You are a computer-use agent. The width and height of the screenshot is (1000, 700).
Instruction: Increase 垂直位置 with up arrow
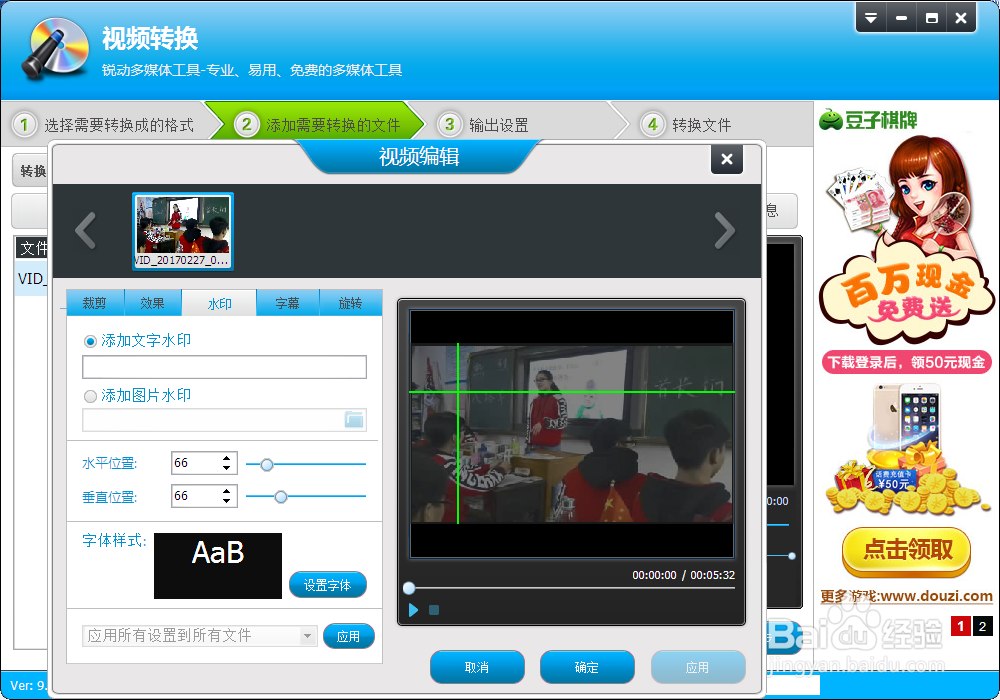point(226,491)
